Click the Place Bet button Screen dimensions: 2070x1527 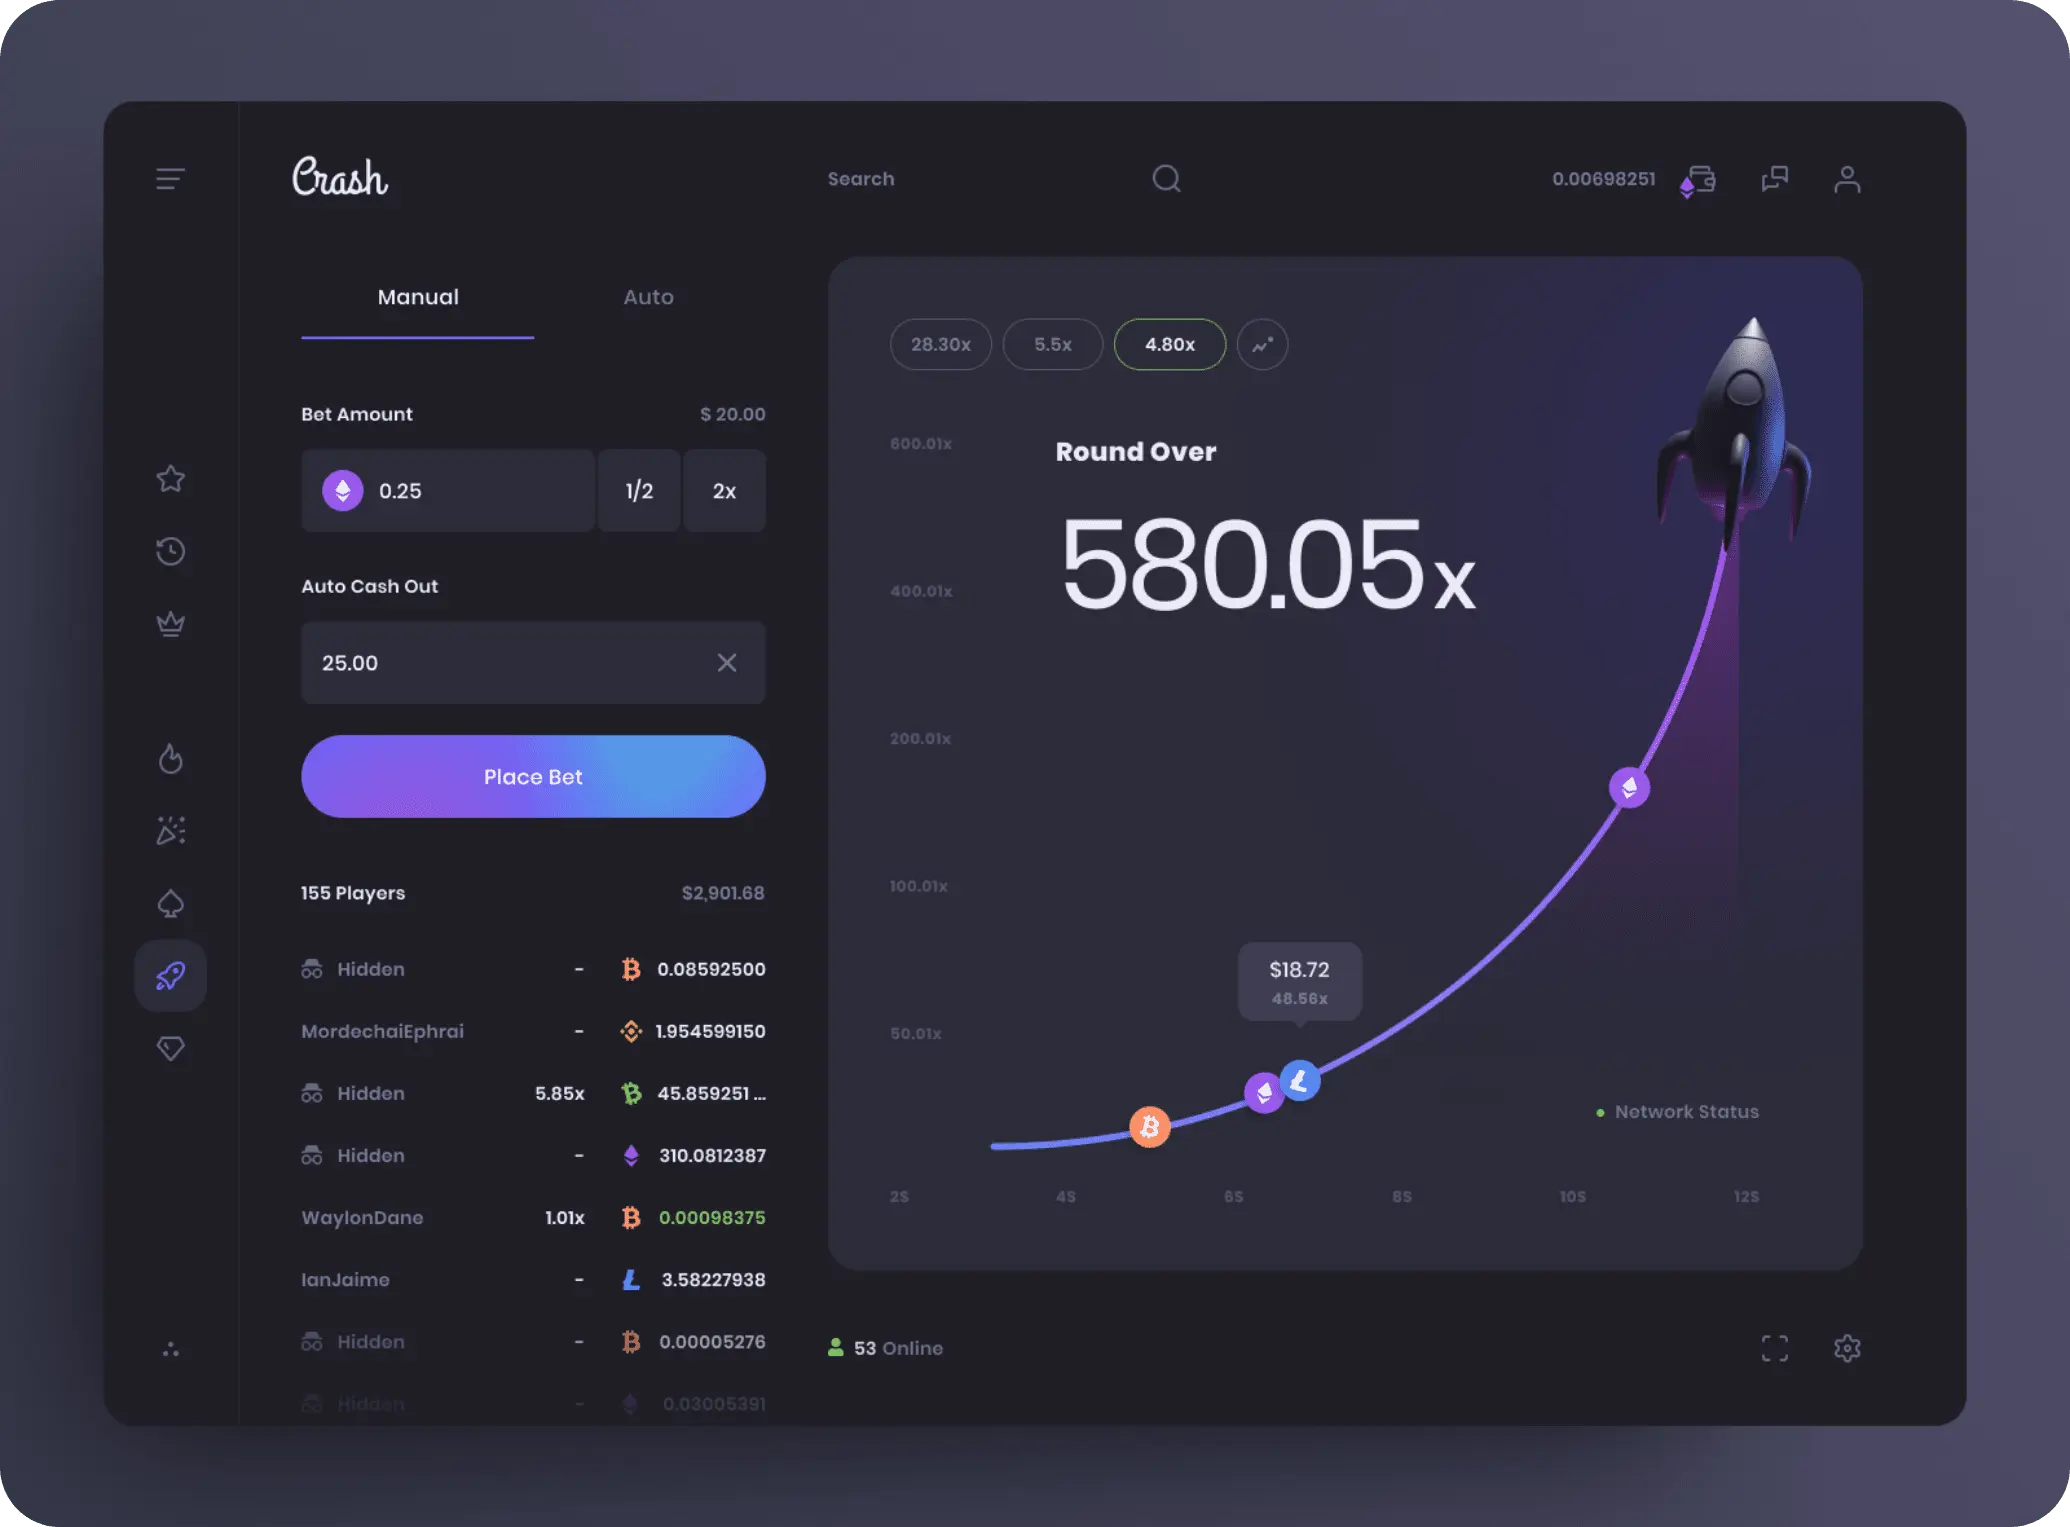point(532,776)
